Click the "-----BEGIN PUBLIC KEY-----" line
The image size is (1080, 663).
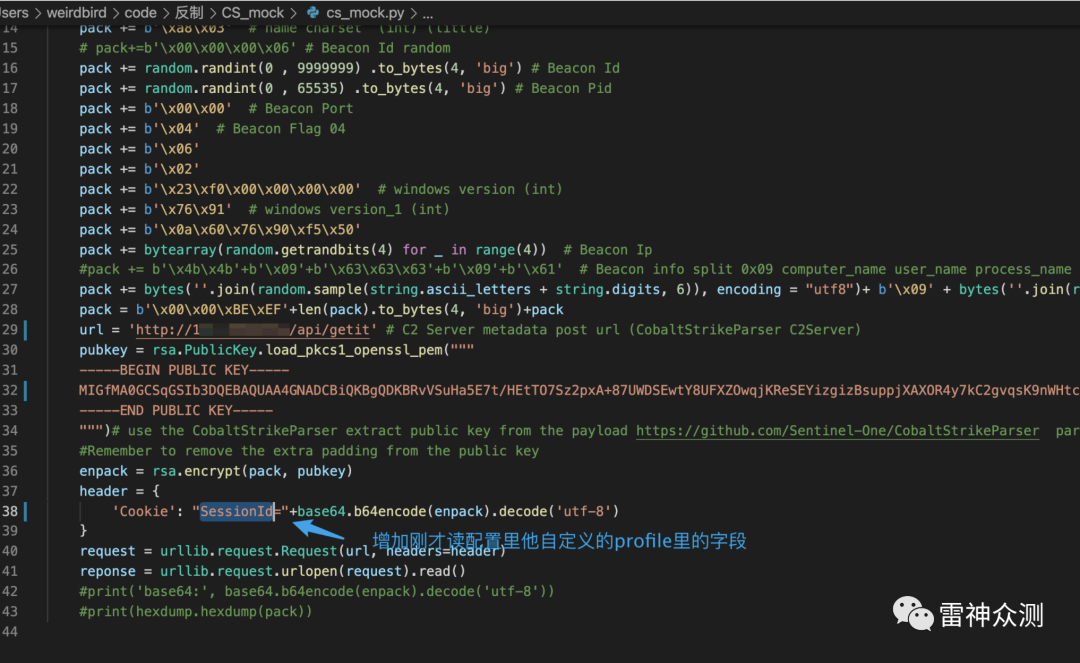coord(184,370)
